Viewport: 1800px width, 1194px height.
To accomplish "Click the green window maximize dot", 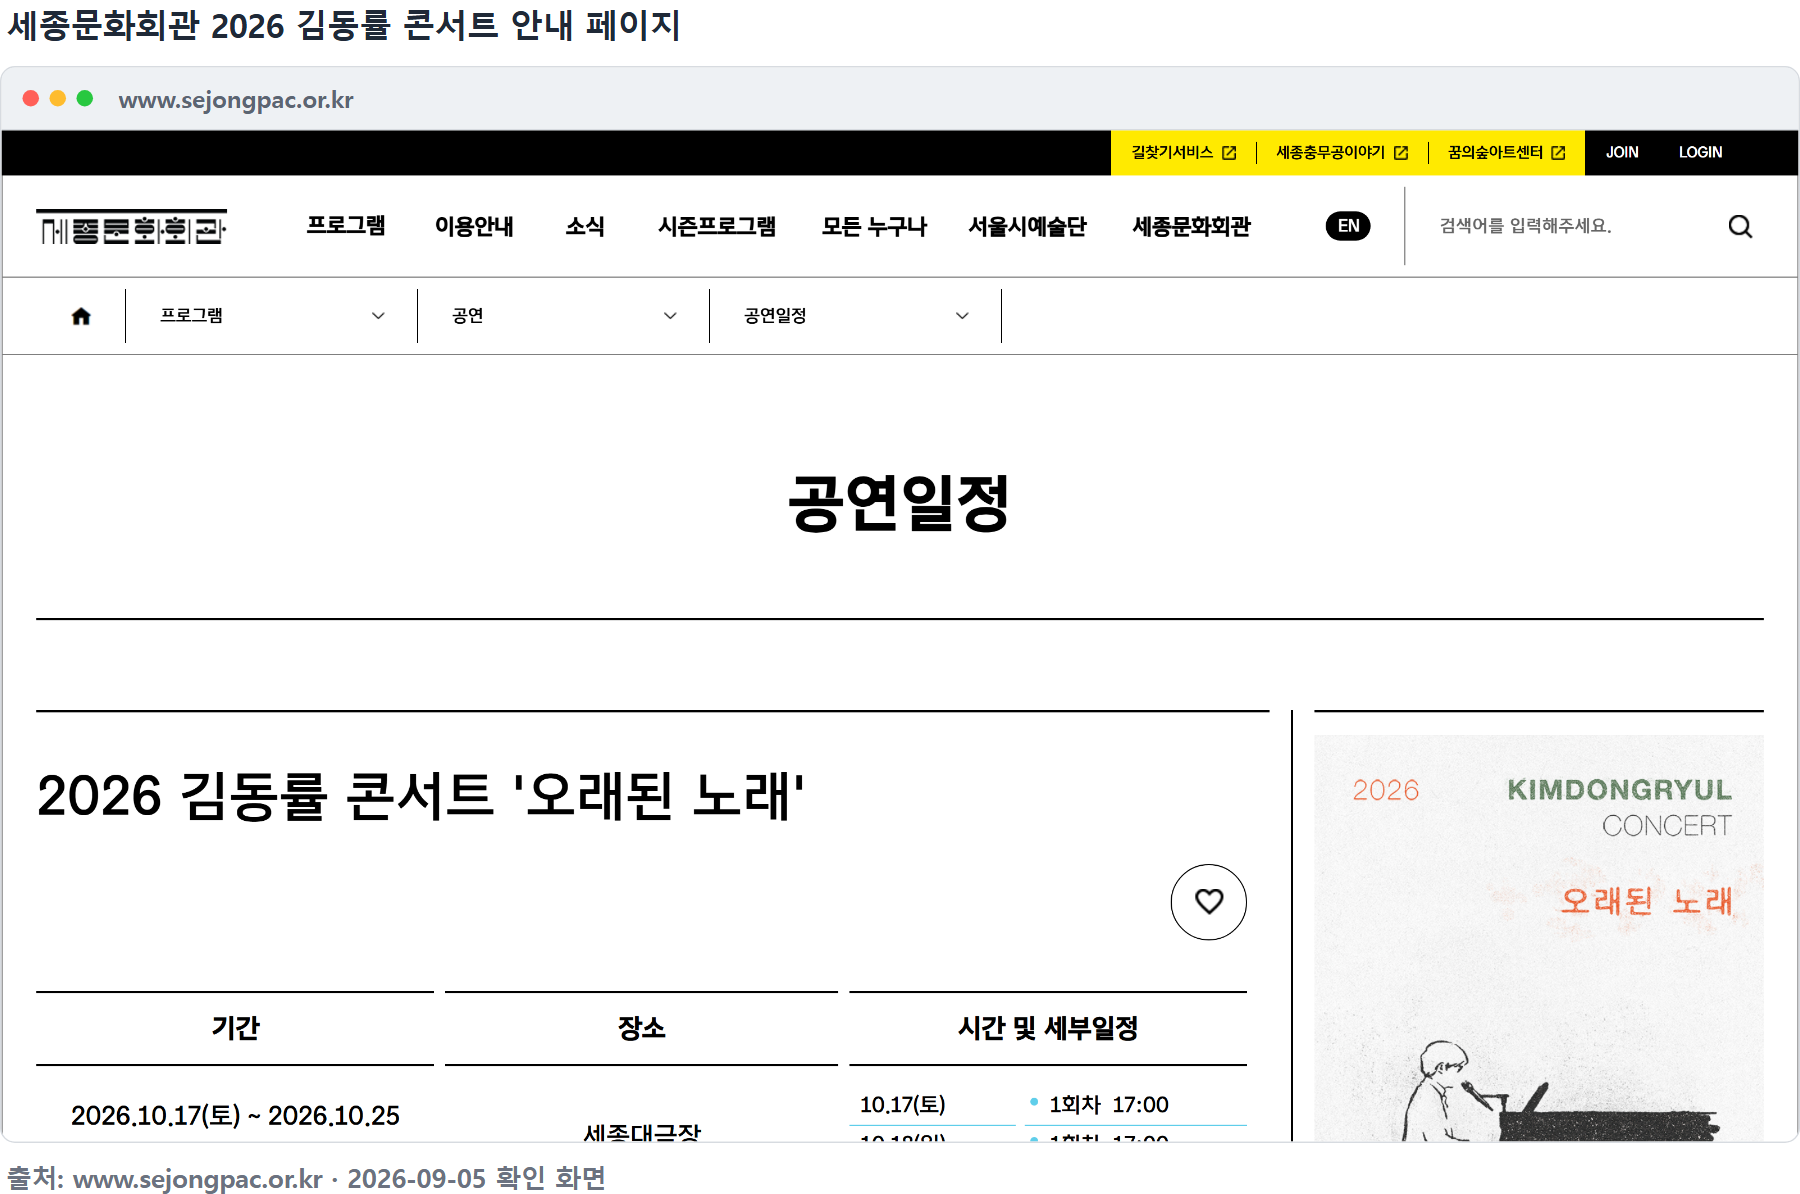I will coord(85,98).
